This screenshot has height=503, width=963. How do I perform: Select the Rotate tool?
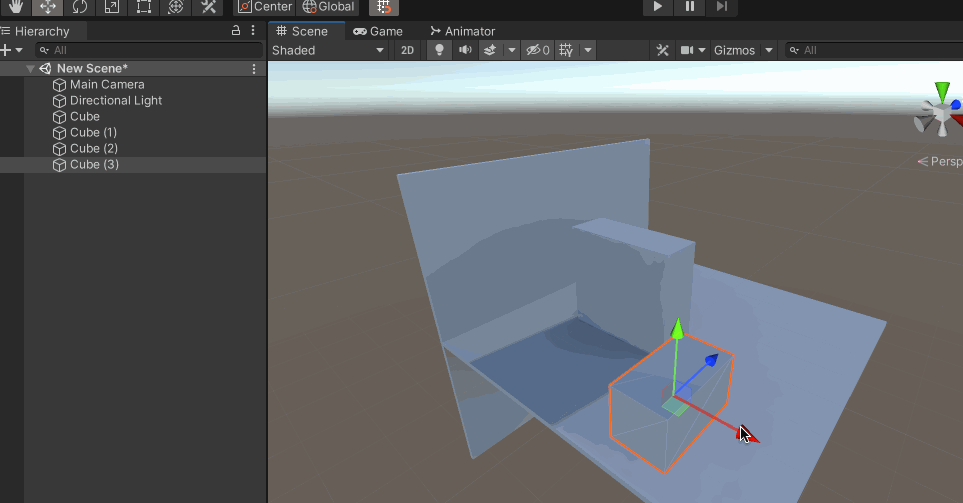tap(80, 7)
